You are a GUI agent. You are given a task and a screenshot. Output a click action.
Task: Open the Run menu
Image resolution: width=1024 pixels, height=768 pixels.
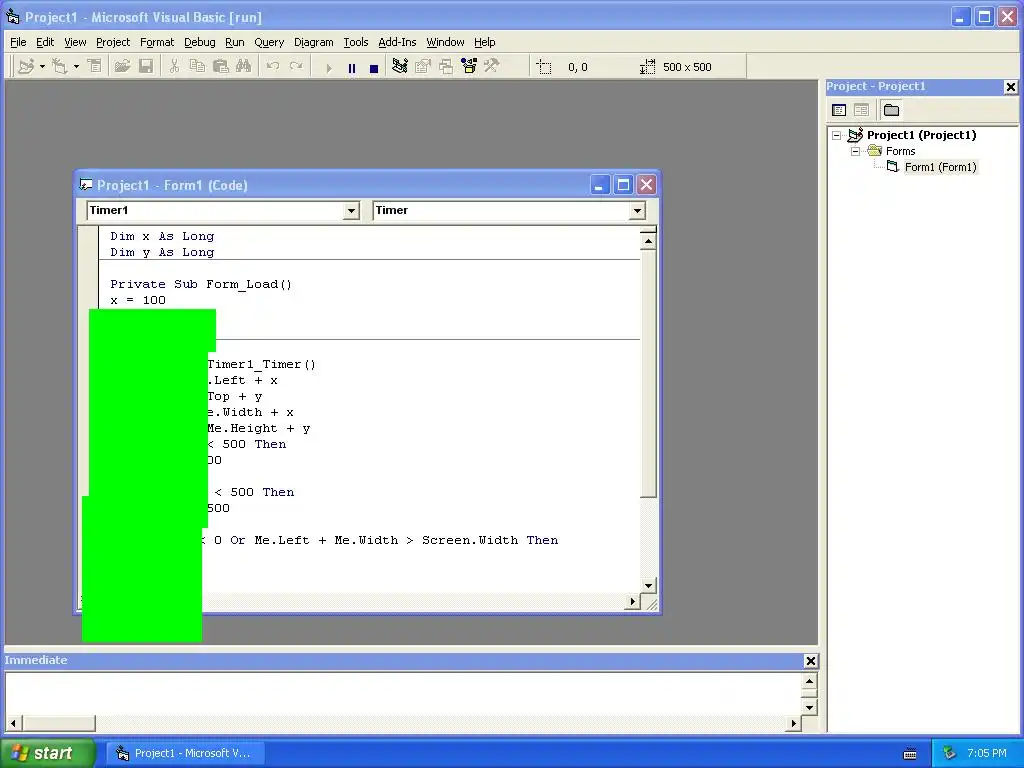tap(234, 42)
